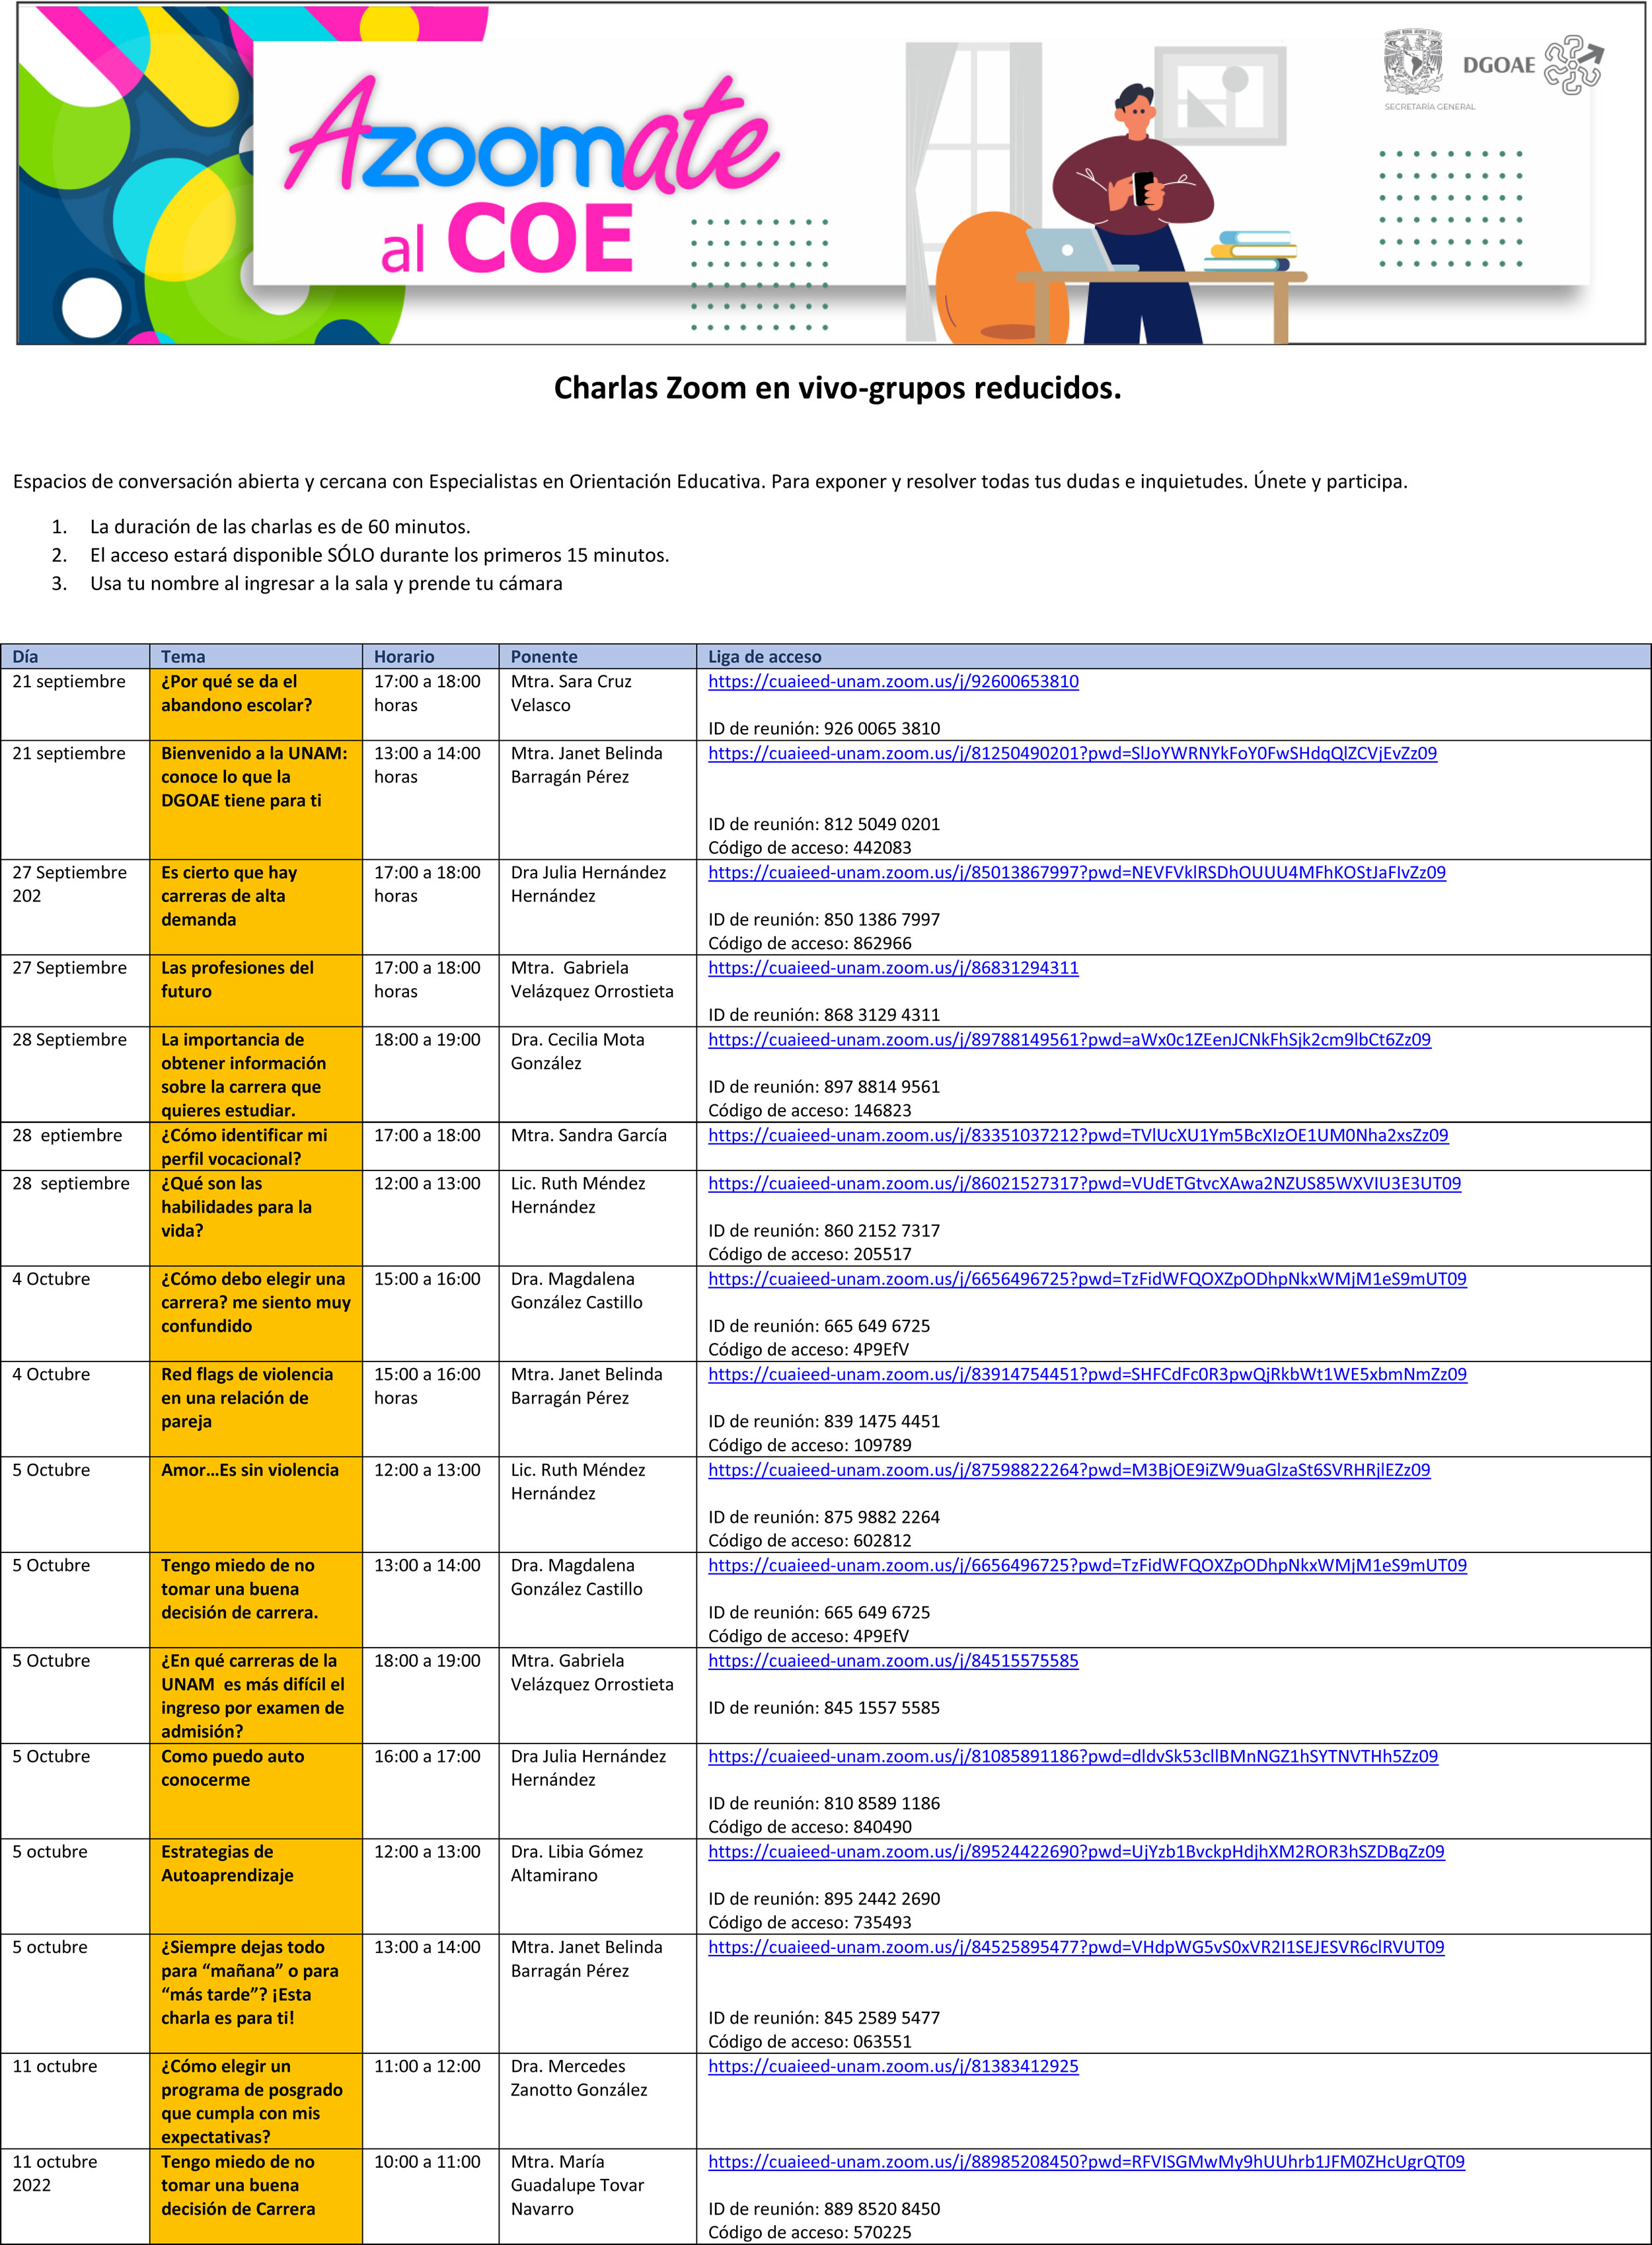The width and height of the screenshot is (1652, 2245).
Task: Open the Zoom link ending 81383412925
Action: tap(893, 2067)
